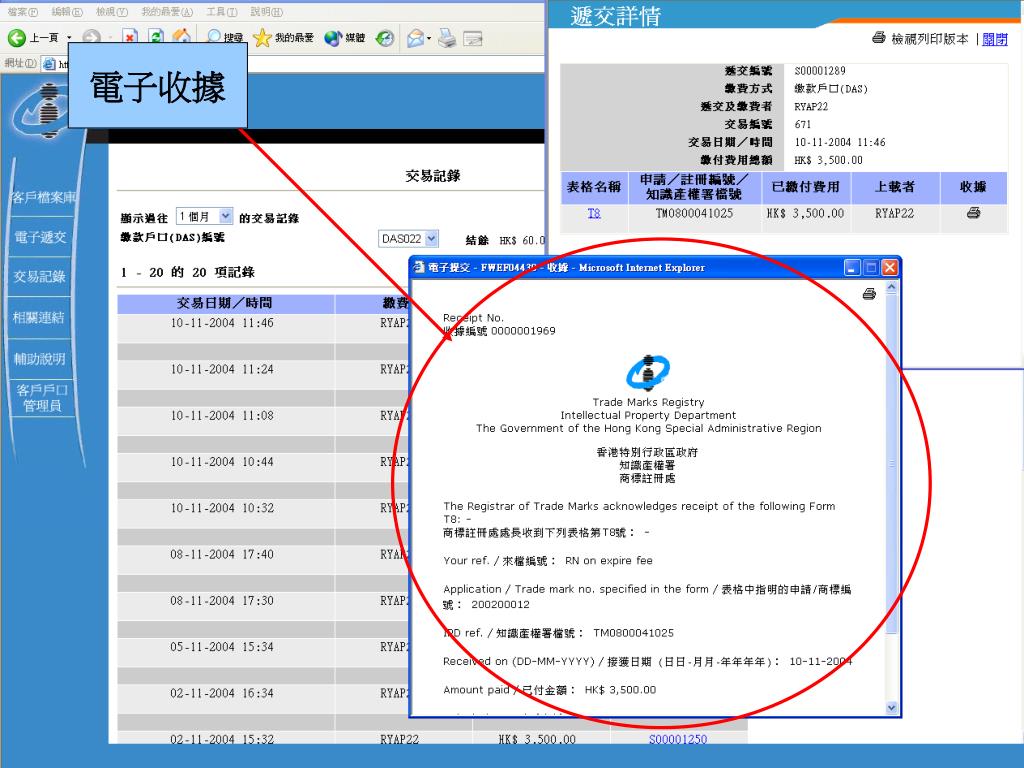Open the DAS022 account number dropdown

pyautogui.click(x=408, y=238)
